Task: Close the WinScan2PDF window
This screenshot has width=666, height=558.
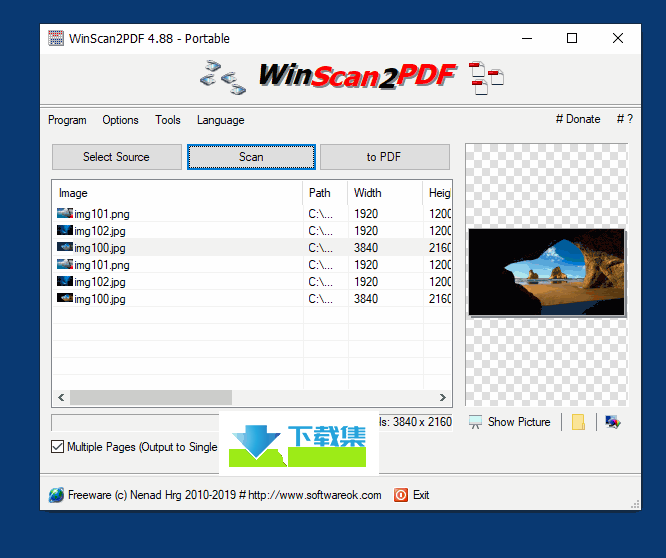Action: pos(618,38)
